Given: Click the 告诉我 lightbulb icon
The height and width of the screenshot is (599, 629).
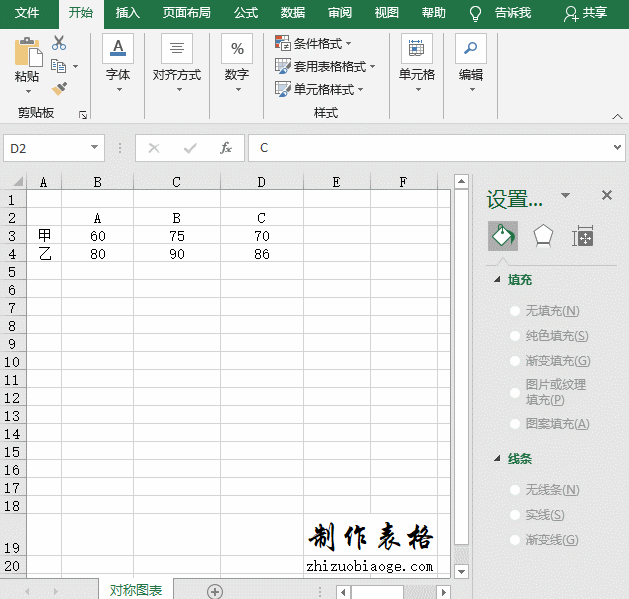Looking at the screenshot, I should point(475,14).
